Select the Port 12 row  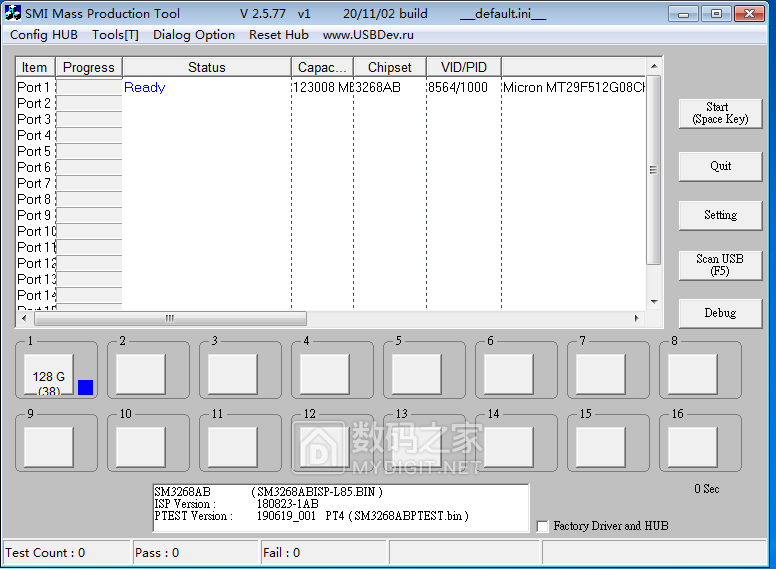click(x=331, y=263)
